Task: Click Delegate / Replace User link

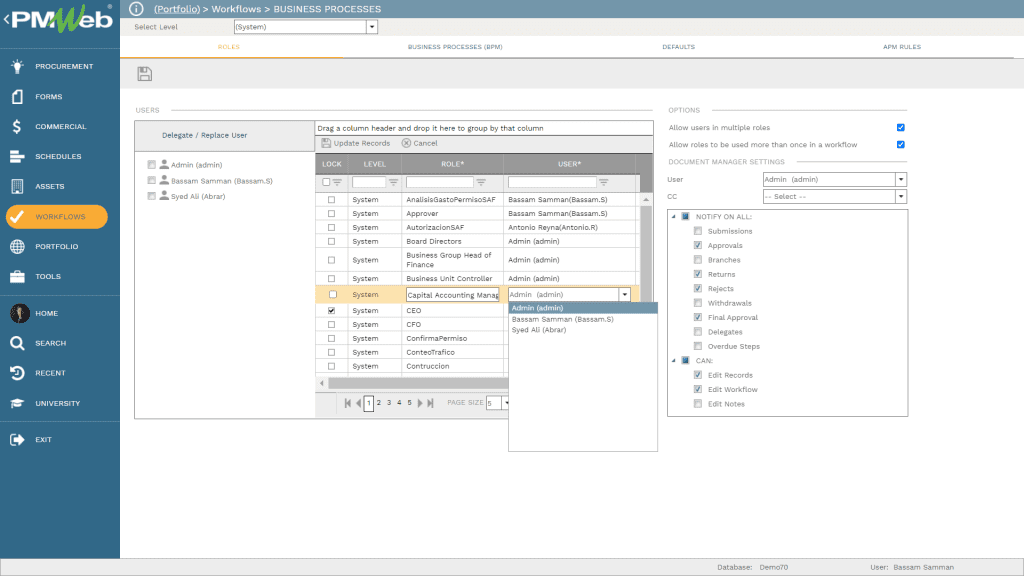Action: (204, 135)
